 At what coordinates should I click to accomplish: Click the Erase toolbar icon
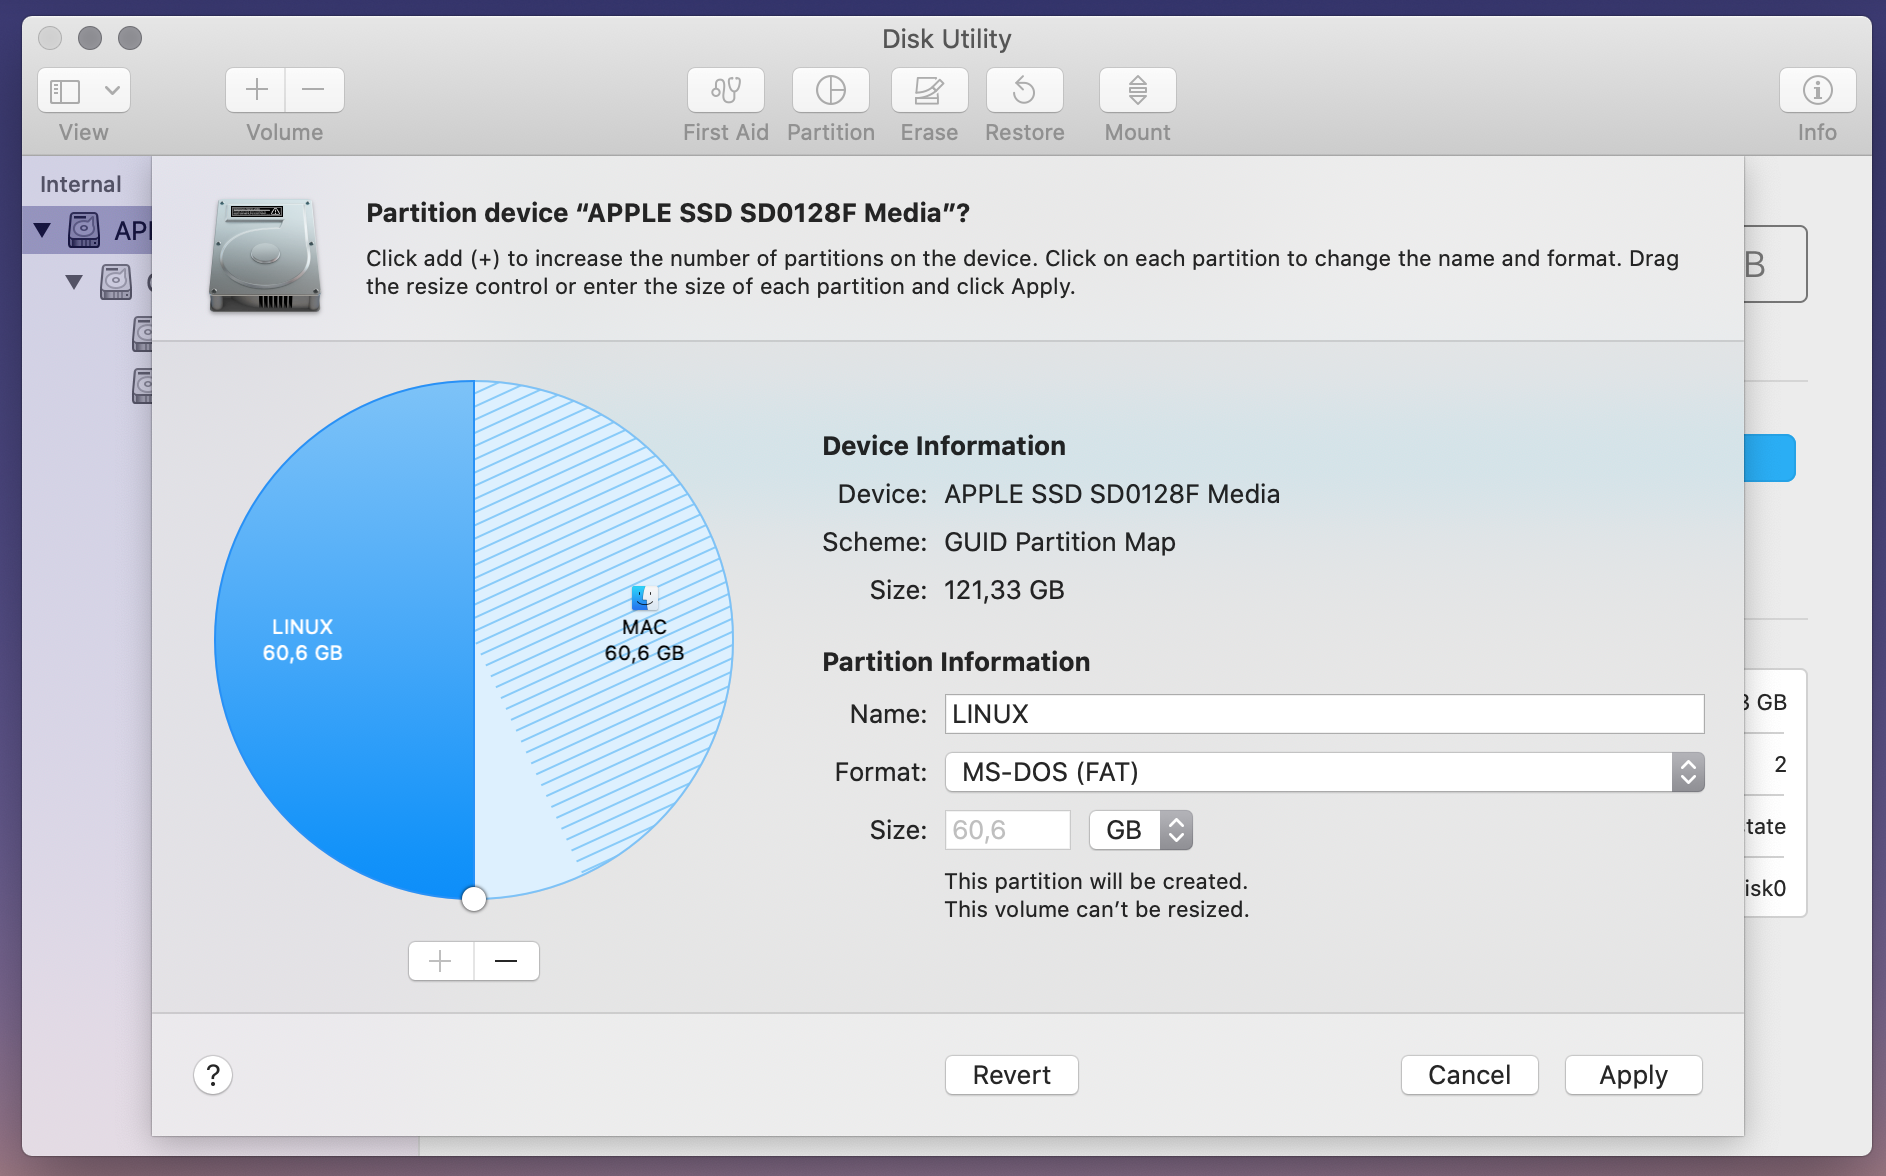point(929,91)
